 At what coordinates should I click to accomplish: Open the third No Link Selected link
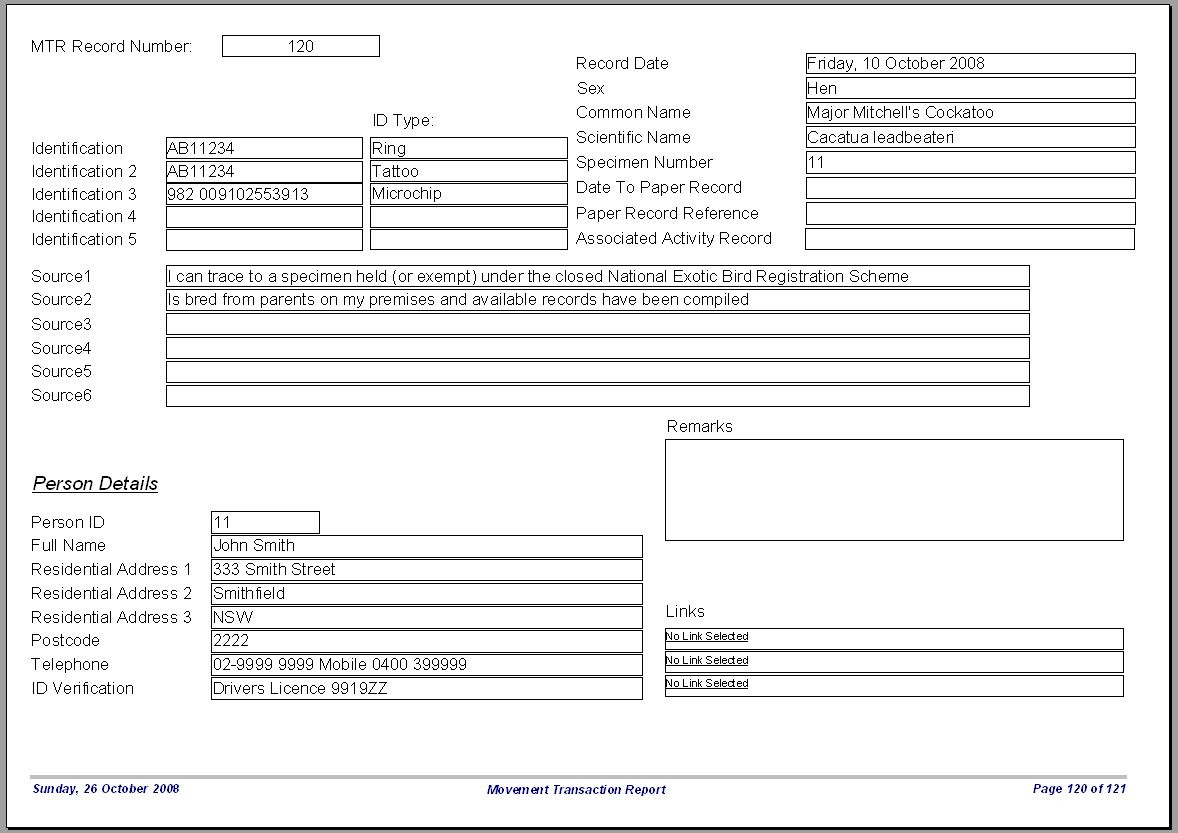[707, 684]
